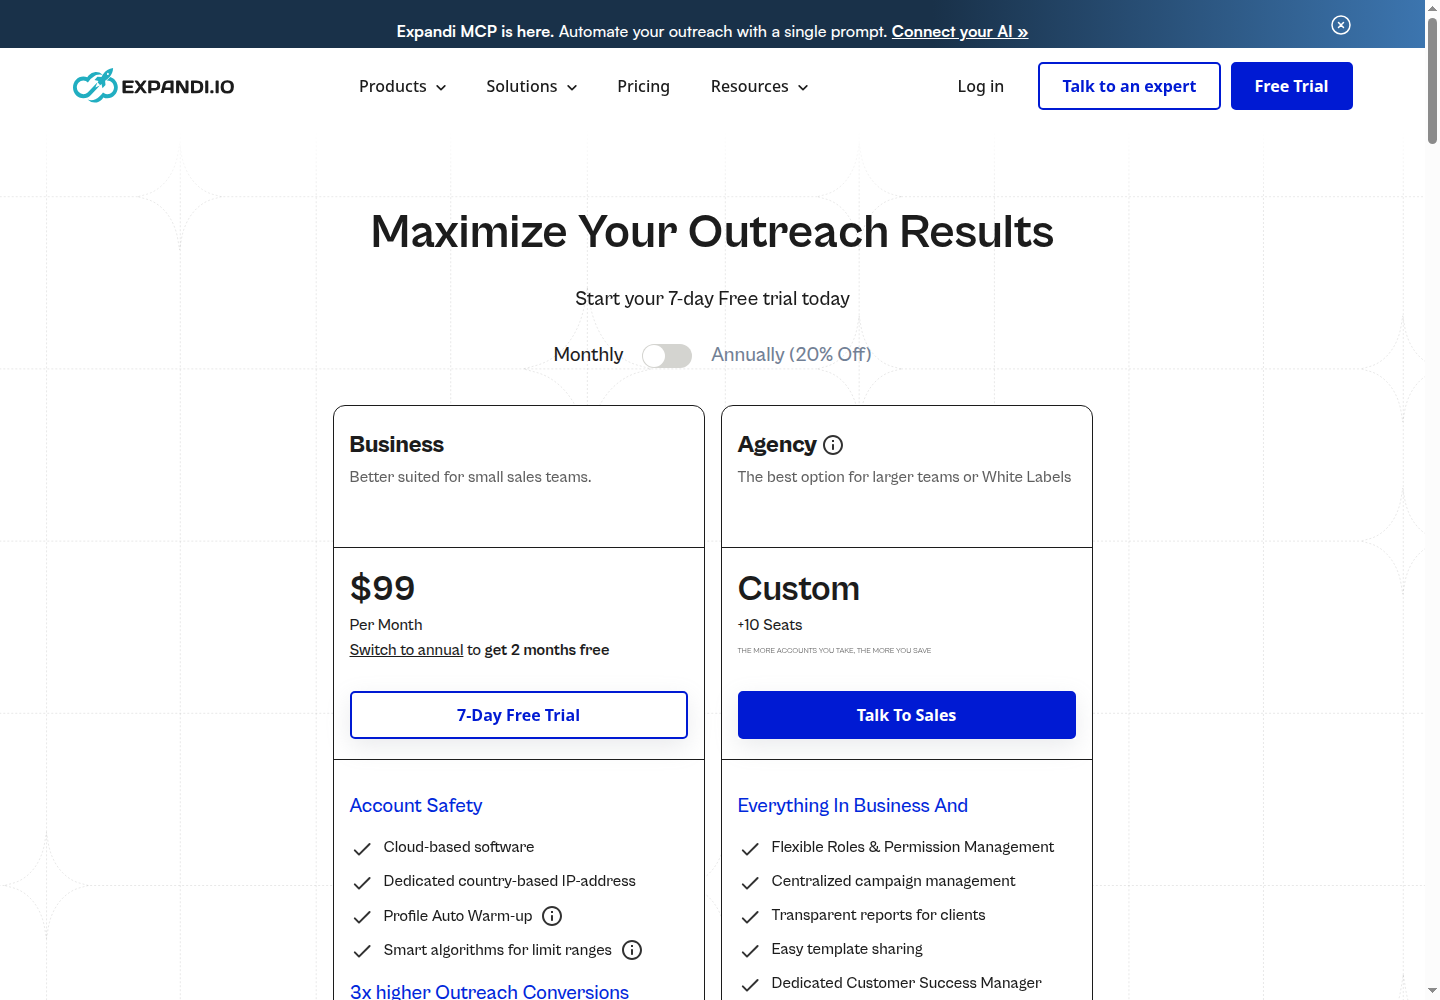The height and width of the screenshot is (1000, 1440).
Task: Click the 3x higher Outreach Conversions heading
Action: click(x=489, y=991)
